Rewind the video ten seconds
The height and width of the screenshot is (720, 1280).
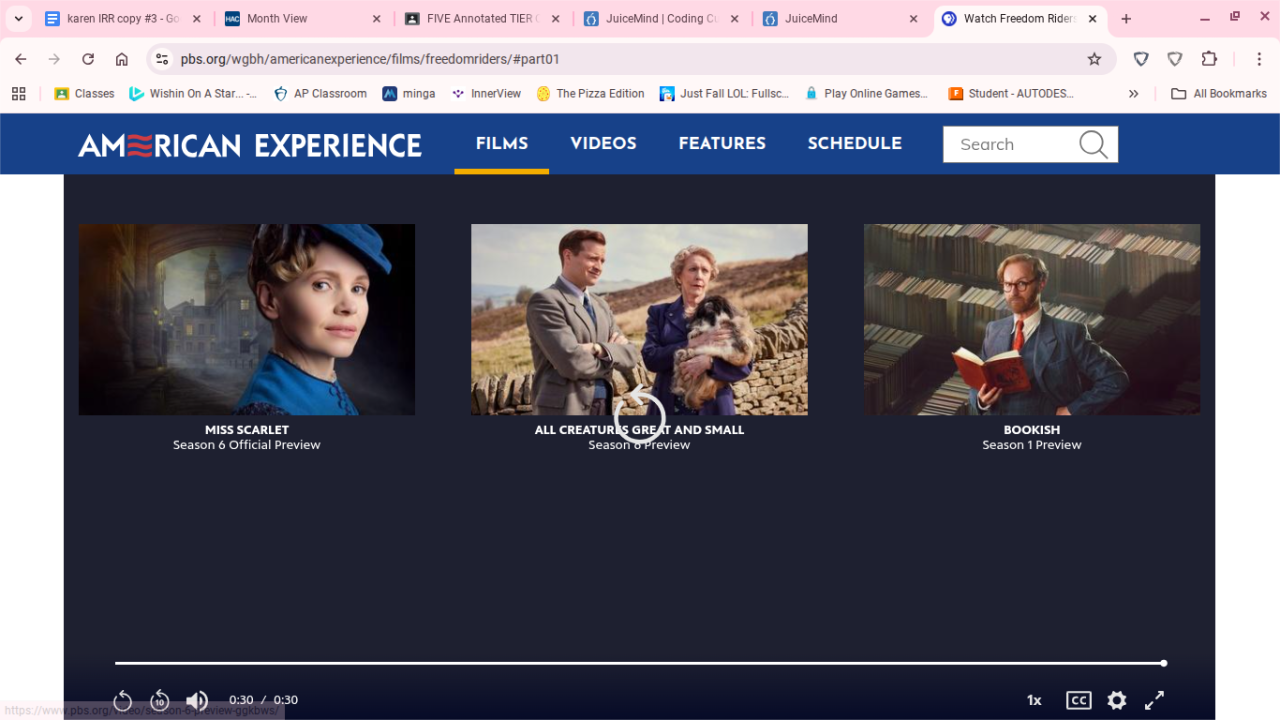click(160, 700)
